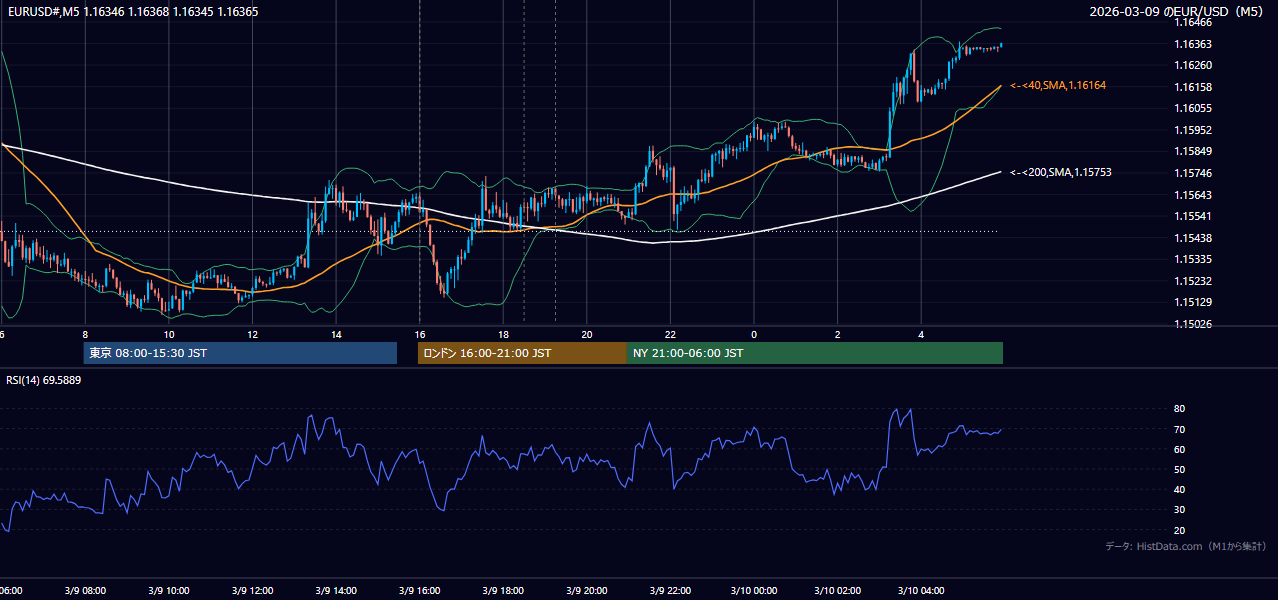
Task: Click hour label 18 under the price chart
Action: pos(503,334)
